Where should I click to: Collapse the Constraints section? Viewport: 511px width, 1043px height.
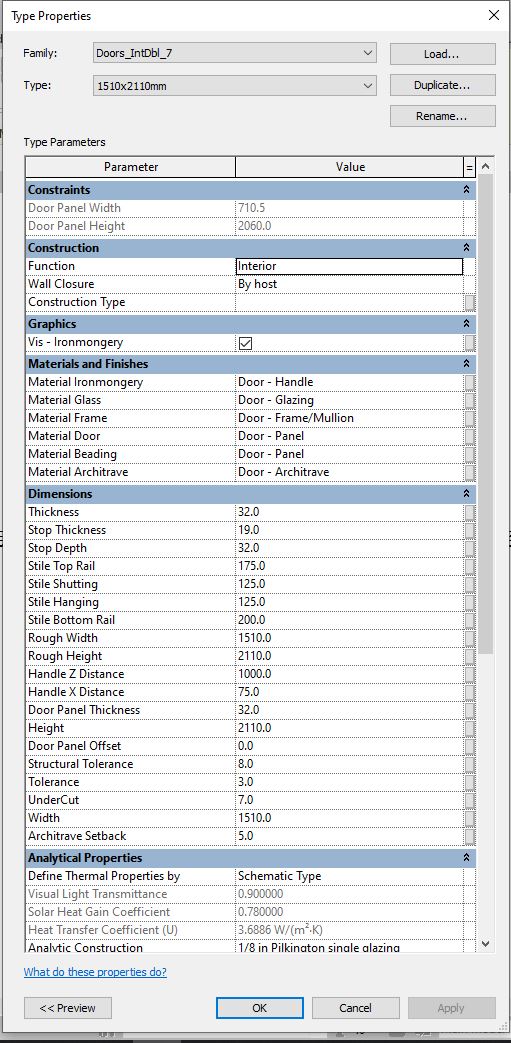466,190
